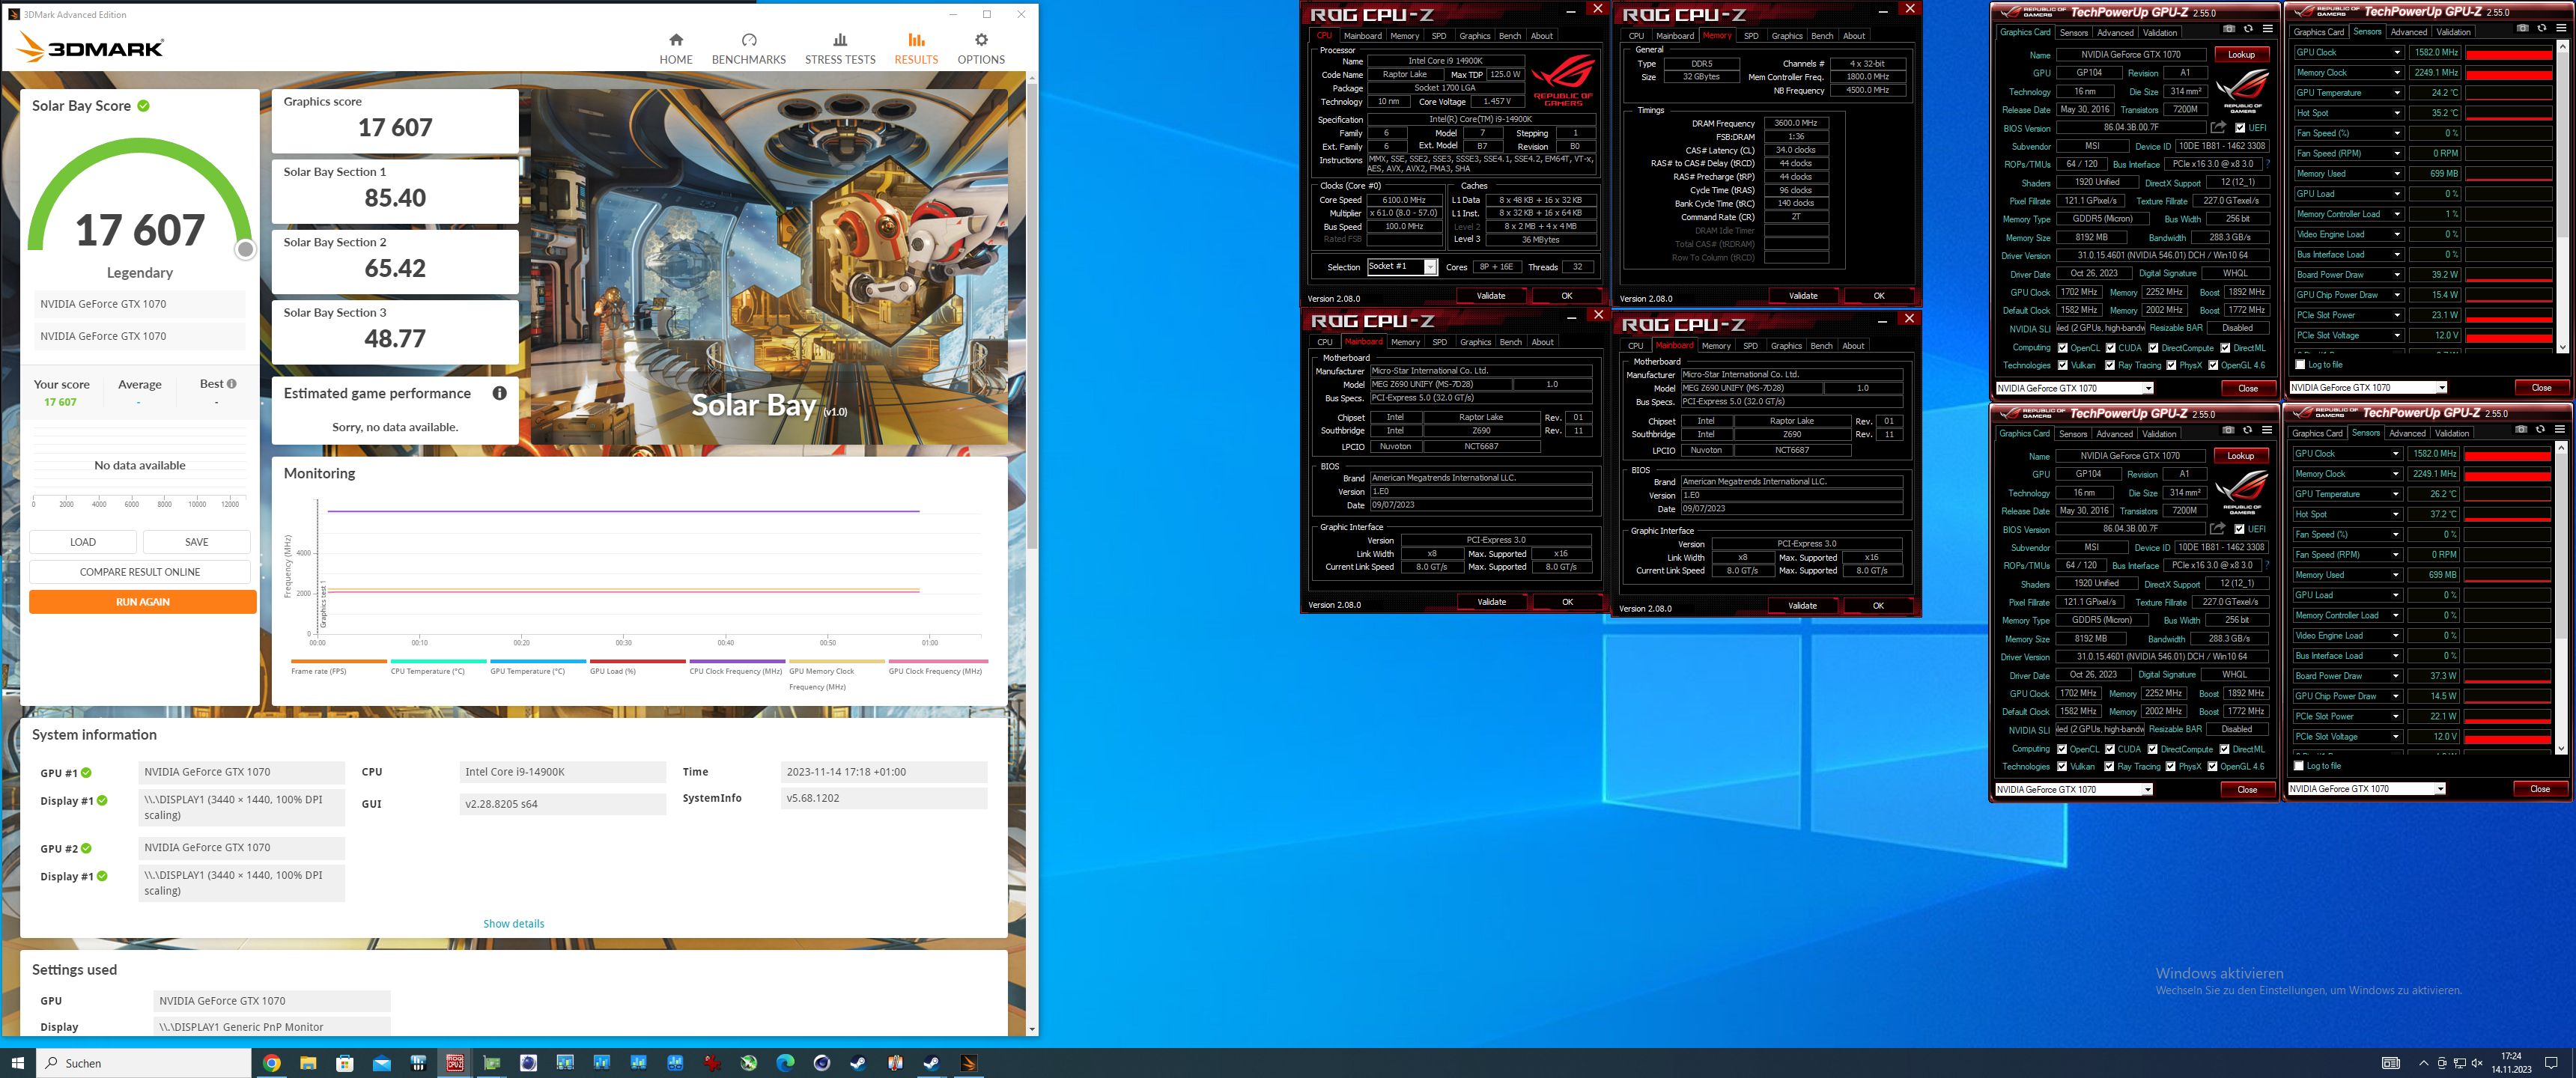Image resolution: width=2576 pixels, height=1078 pixels.
Task: Click the GPU-Z graphics card taskbar icon
Action: point(491,1063)
